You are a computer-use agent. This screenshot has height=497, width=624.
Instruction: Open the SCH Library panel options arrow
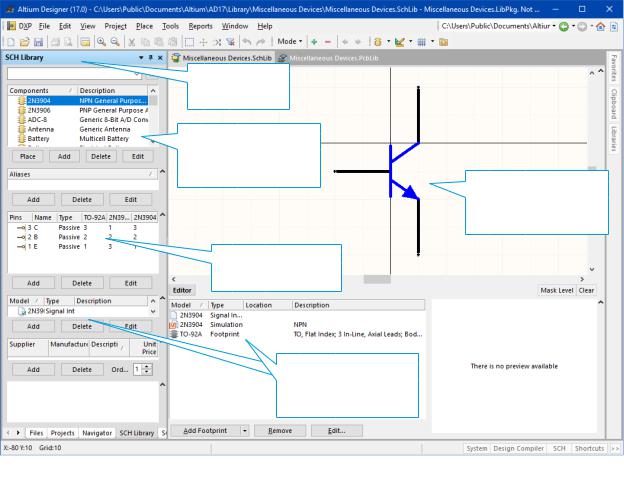pyautogui.click(x=141, y=58)
